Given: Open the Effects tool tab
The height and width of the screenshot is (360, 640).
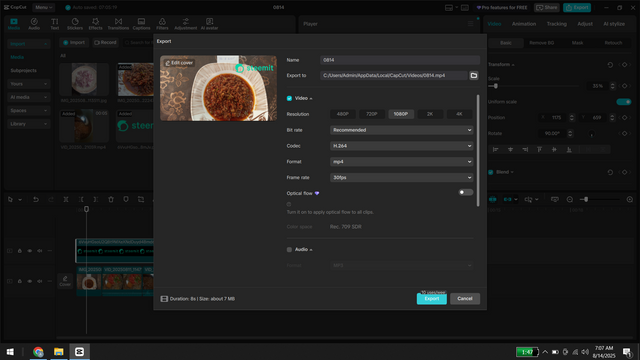Looking at the screenshot, I should click(96, 24).
